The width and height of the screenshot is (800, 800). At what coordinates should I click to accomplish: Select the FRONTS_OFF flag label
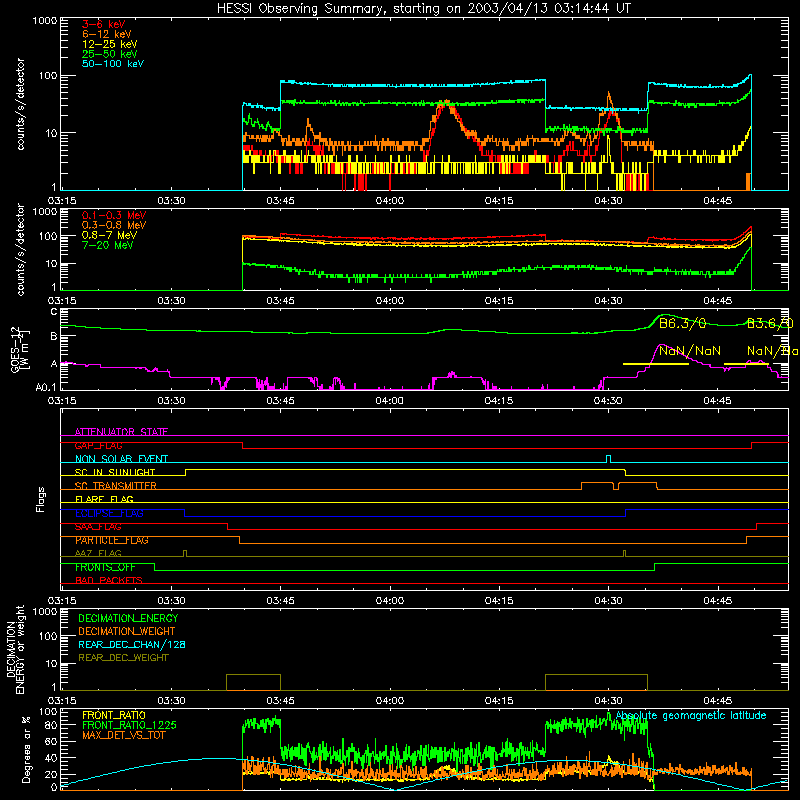105,567
